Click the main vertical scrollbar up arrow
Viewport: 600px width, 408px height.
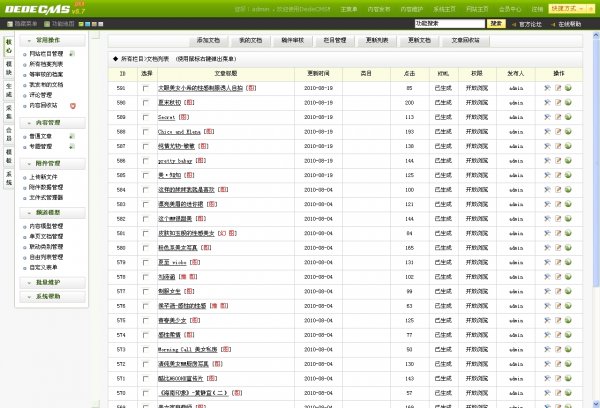pos(596,35)
